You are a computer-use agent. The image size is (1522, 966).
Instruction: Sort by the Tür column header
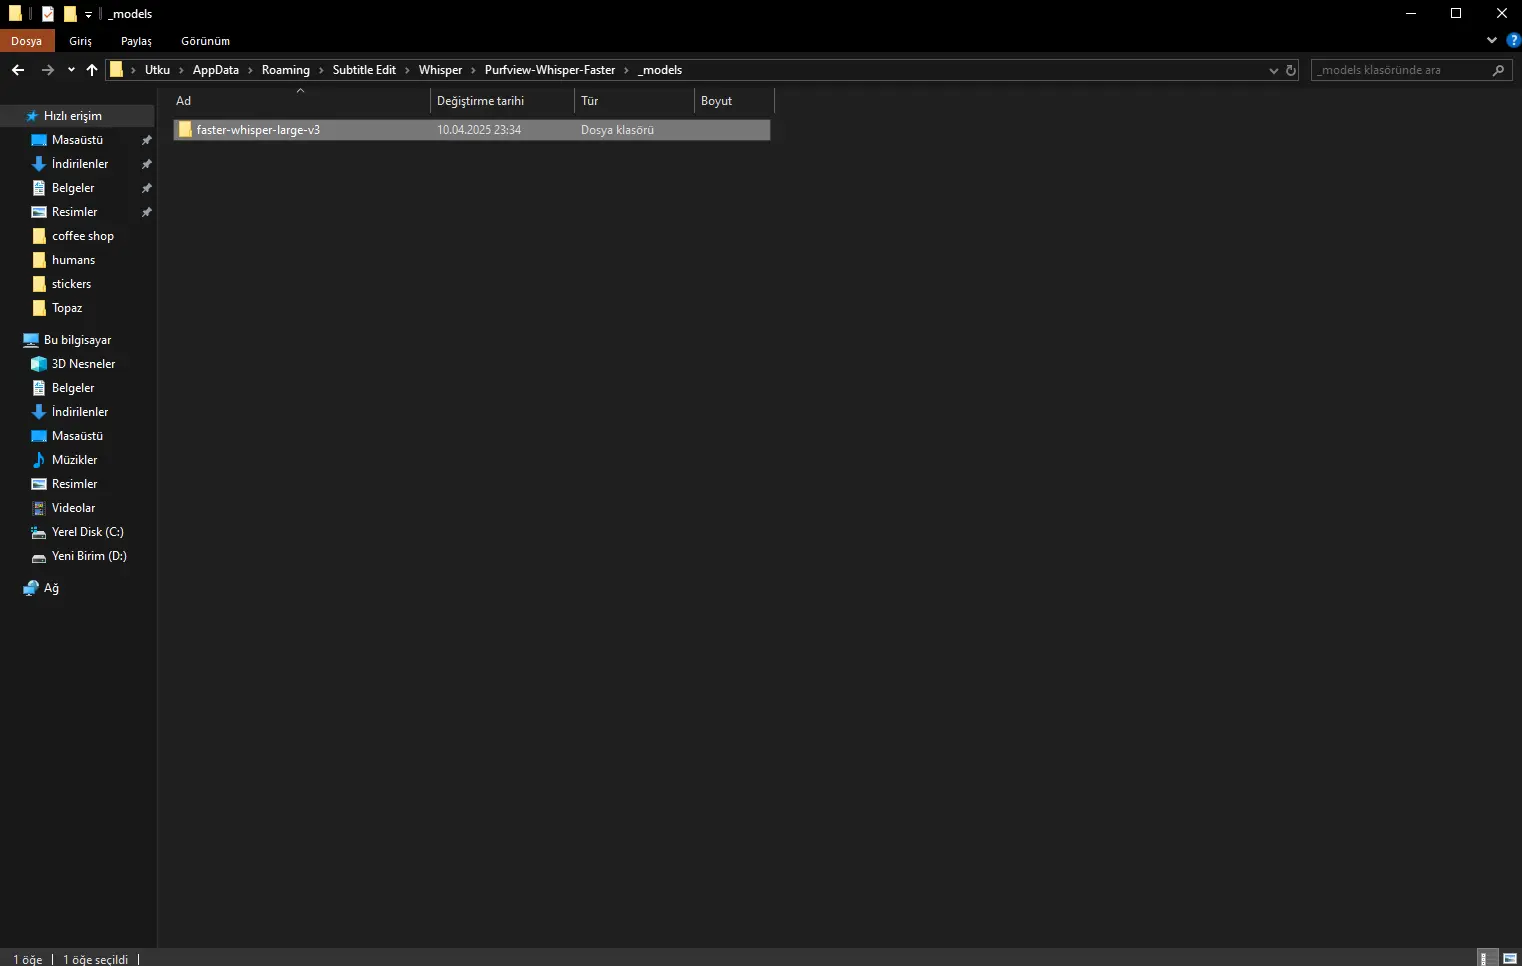[634, 101]
